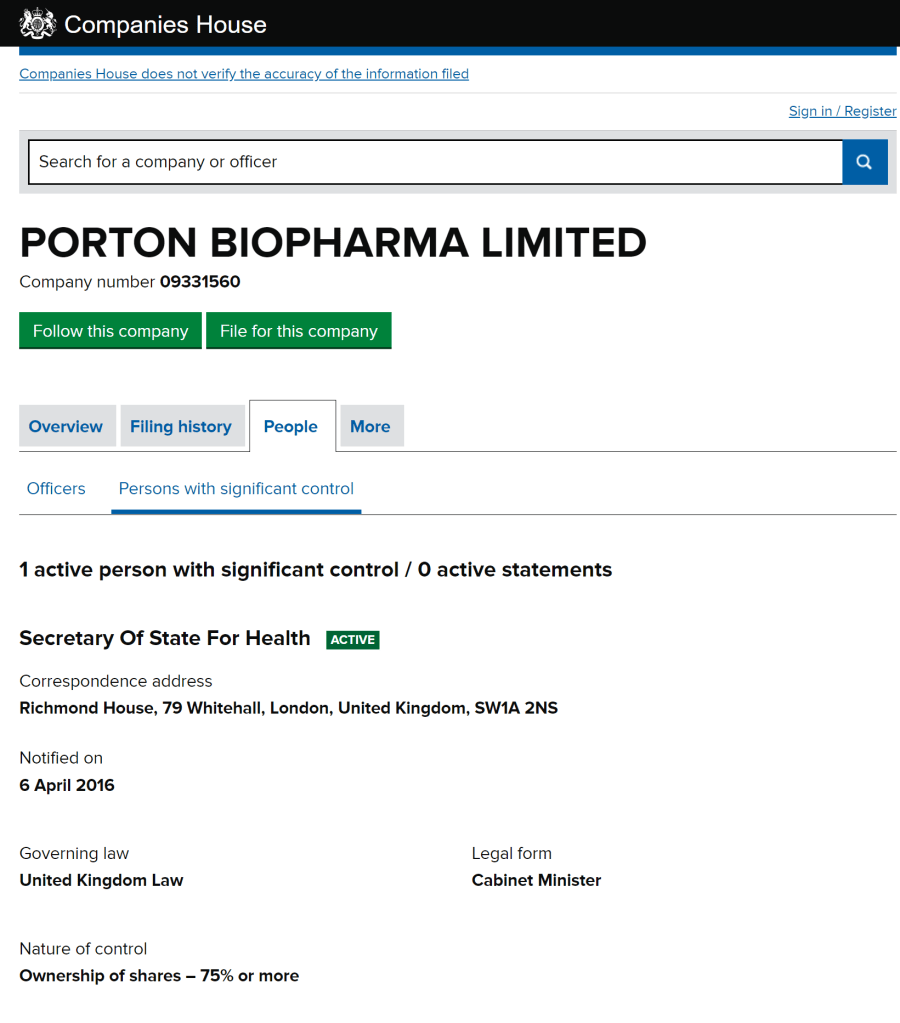
Task: Select the Persons with significant control sub-tab
Action: pos(236,489)
